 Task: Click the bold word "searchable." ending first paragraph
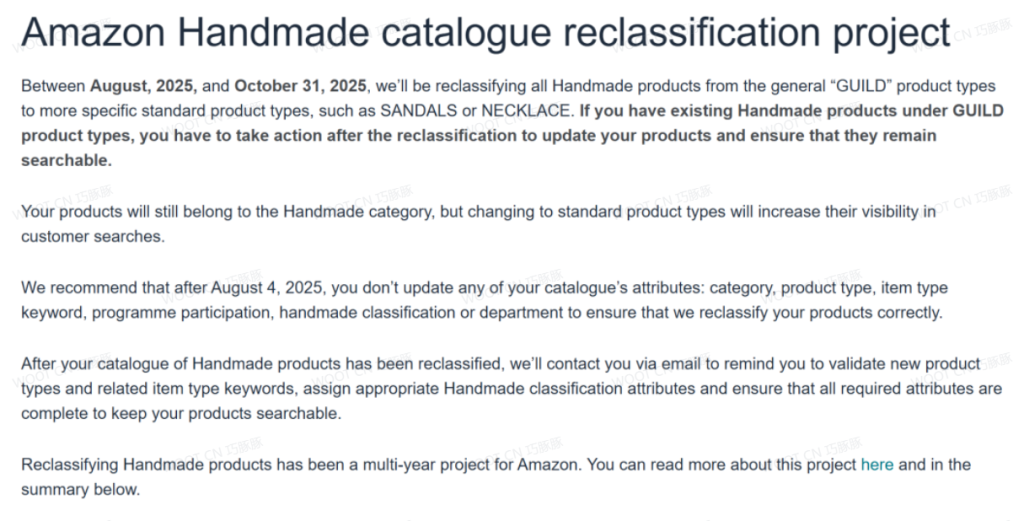[66, 160]
